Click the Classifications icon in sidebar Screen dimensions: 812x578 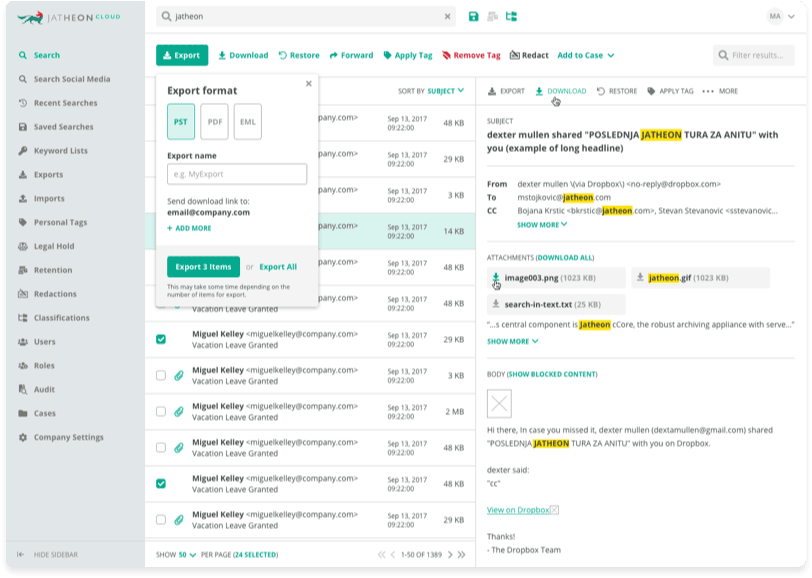(x=23, y=317)
